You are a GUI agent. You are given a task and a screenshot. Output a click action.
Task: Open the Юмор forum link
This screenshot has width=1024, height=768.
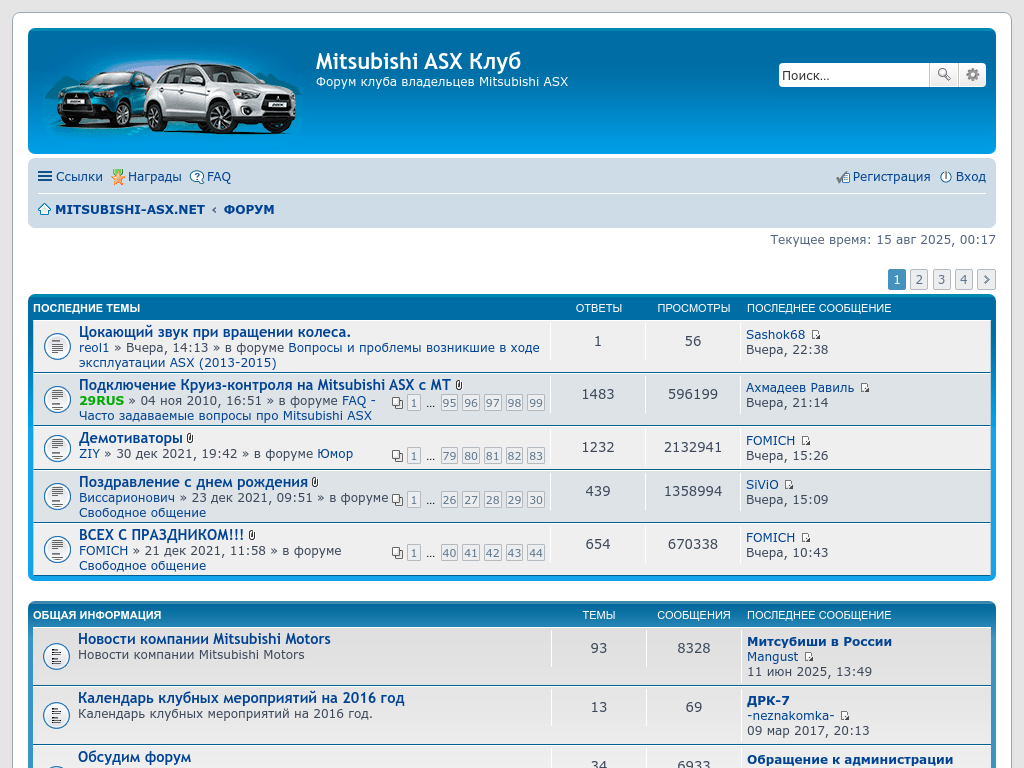click(x=335, y=454)
